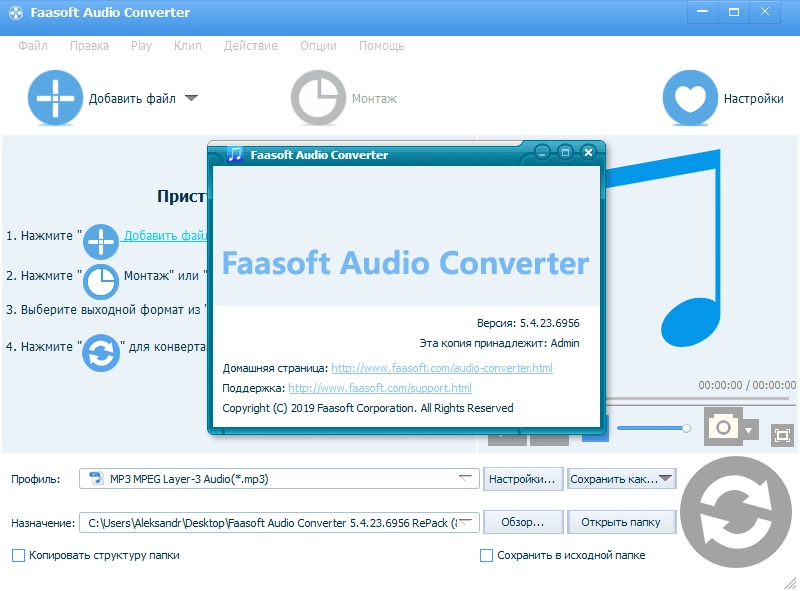Toggle fullscreen preview icon
The width and height of the screenshot is (800, 591).
(782, 435)
